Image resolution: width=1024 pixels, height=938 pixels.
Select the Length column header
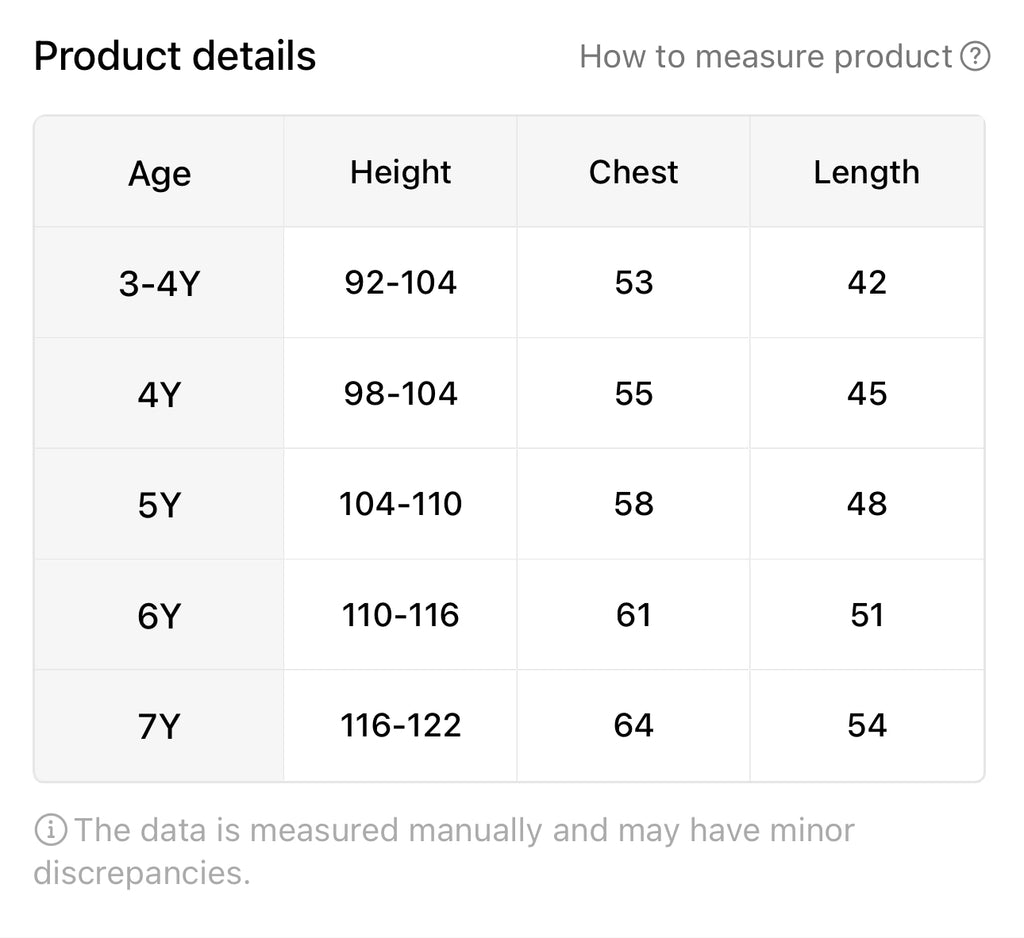pos(867,172)
